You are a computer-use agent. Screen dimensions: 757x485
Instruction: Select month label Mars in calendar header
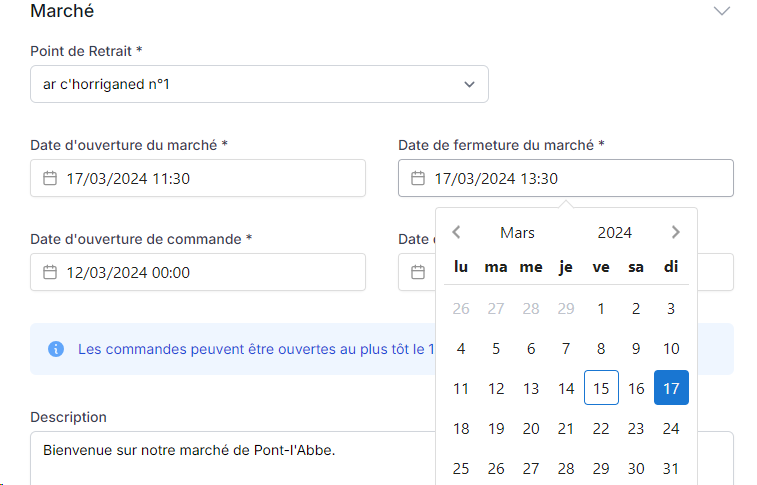[518, 233]
